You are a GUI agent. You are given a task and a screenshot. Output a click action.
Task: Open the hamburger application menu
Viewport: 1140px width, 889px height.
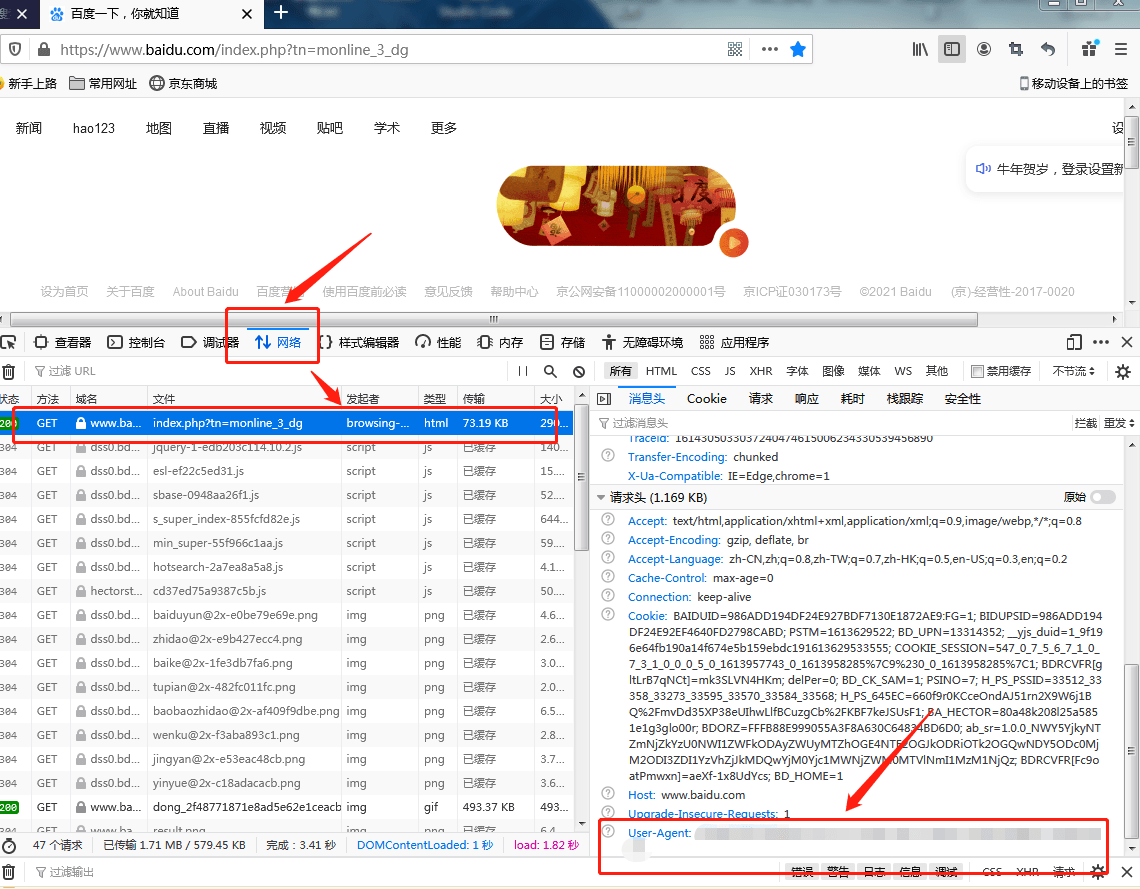pos(1120,49)
